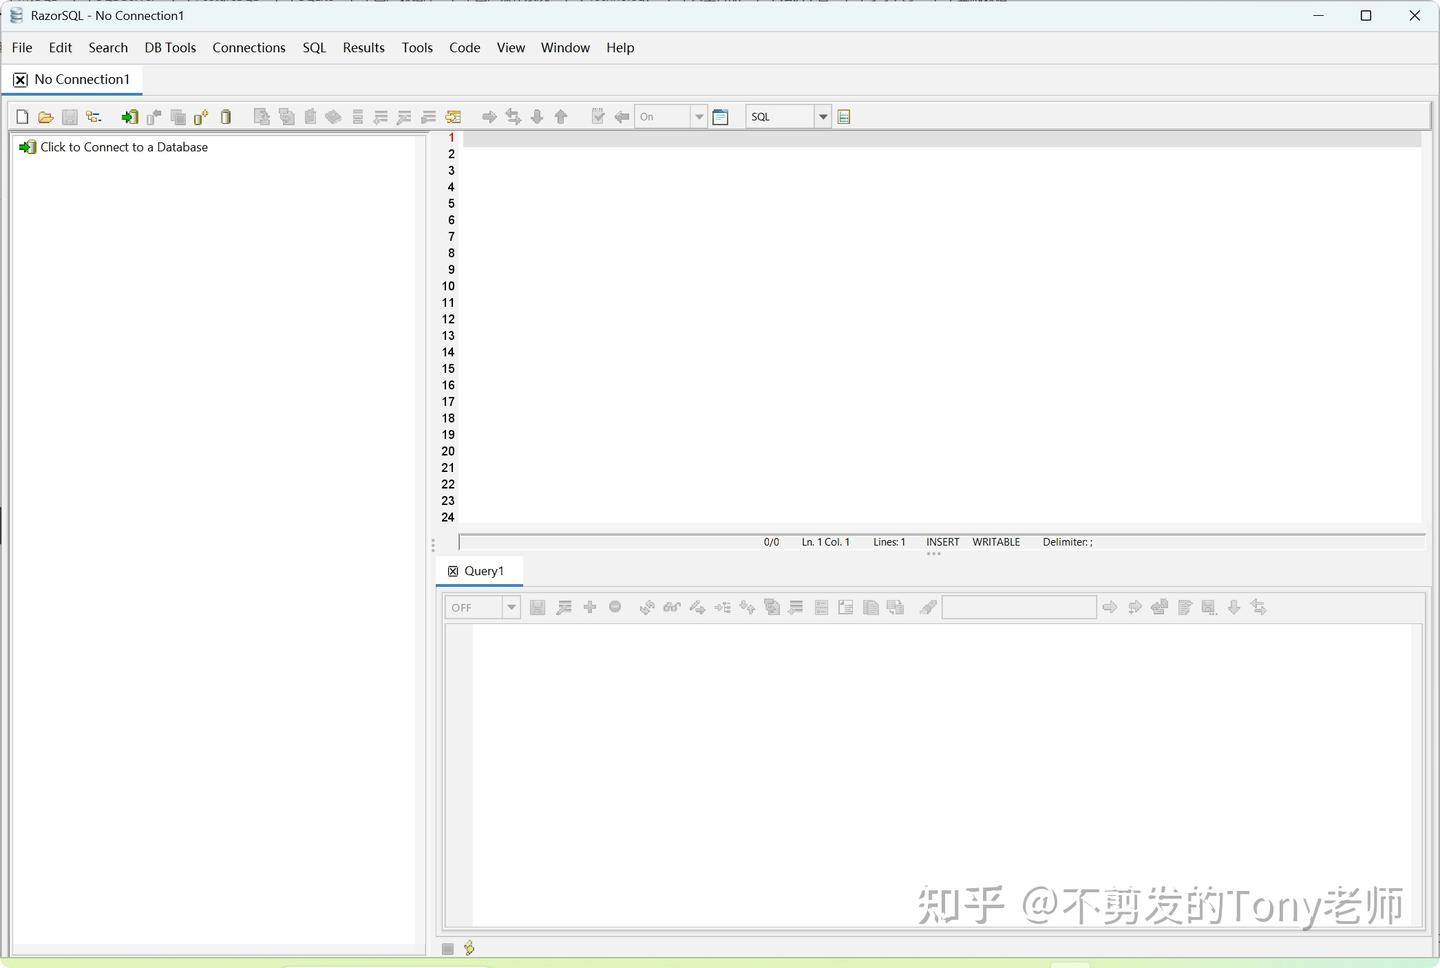Click the save icon in Query1 results toolbar
The width and height of the screenshot is (1440, 968).
tap(538, 607)
